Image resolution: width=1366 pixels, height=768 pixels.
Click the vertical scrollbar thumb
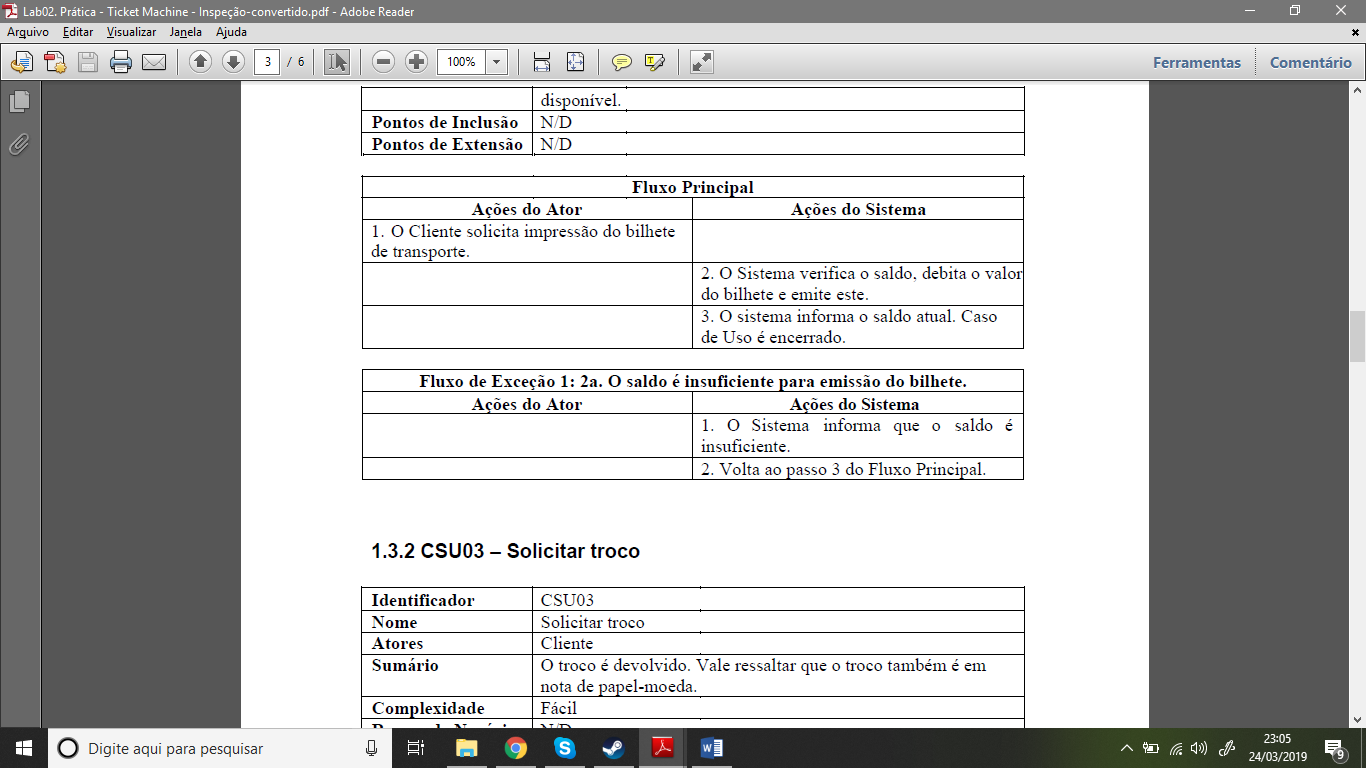1357,337
